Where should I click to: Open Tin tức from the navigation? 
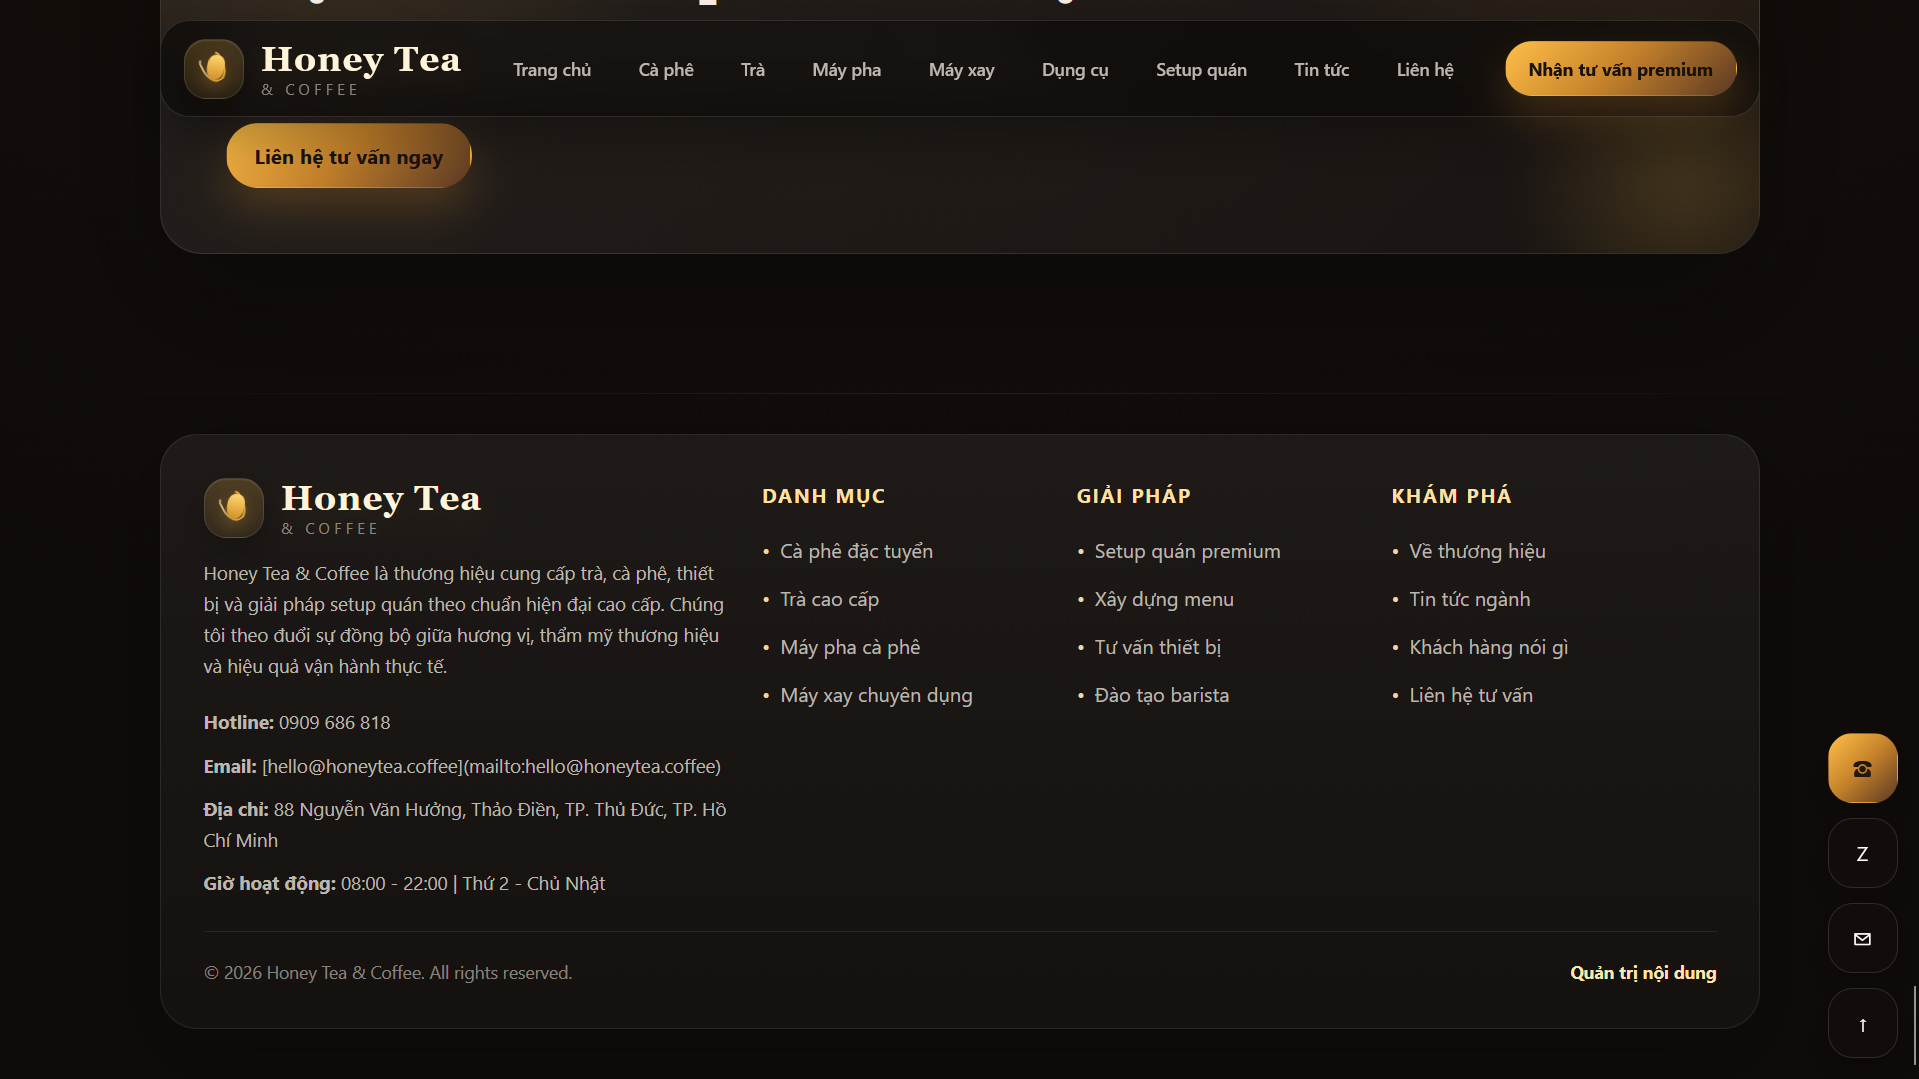point(1321,69)
